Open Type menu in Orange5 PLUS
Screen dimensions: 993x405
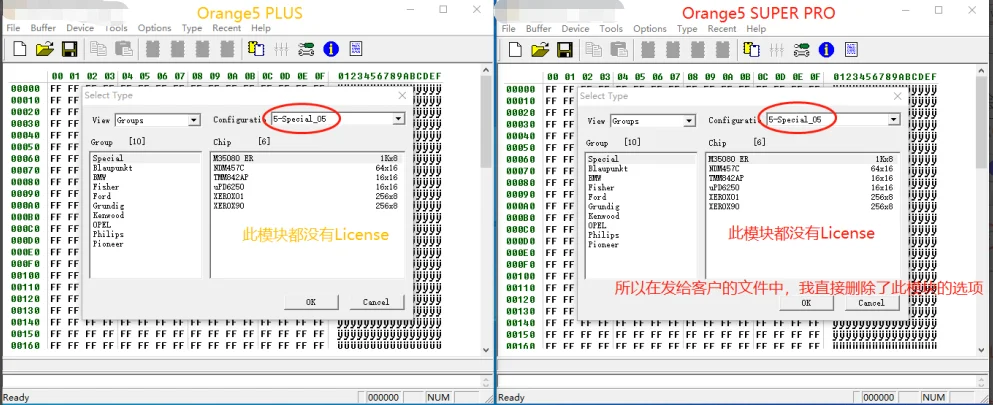tap(191, 28)
